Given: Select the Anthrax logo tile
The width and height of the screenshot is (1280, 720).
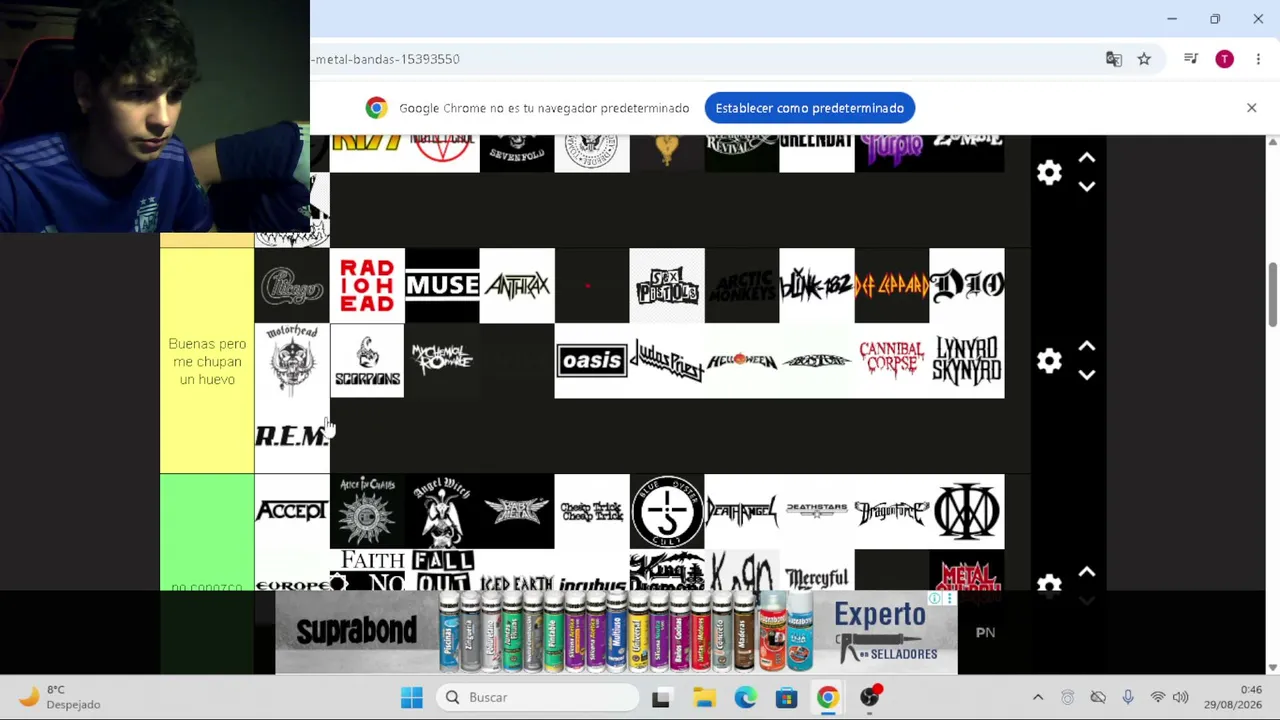Looking at the screenshot, I should pos(517,286).
